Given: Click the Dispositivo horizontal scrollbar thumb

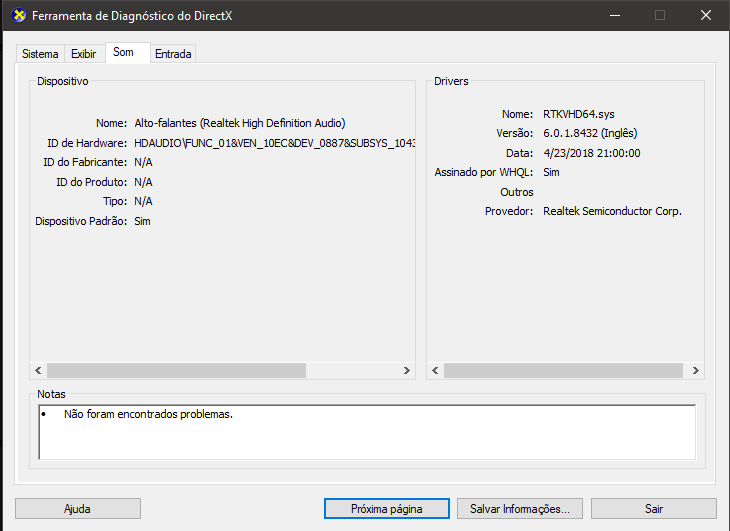Looking at the screenshot, I should point(176,370).
